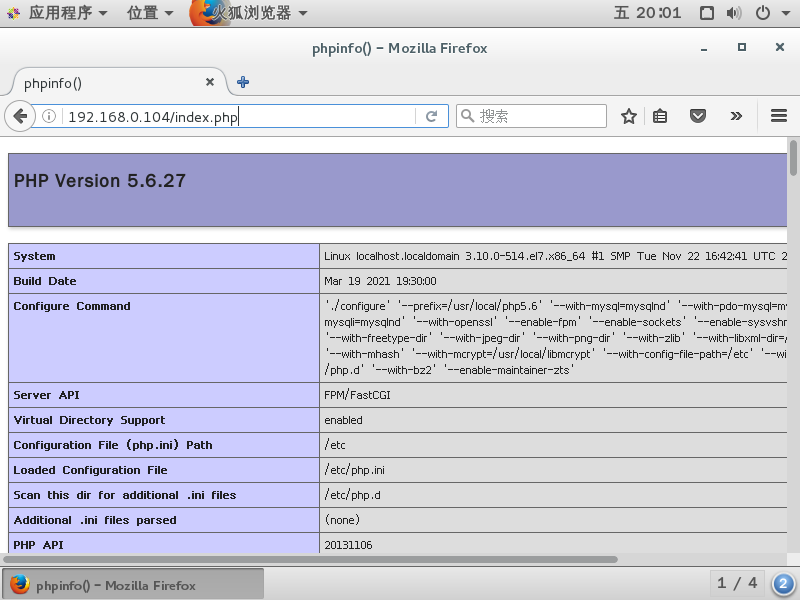Click search magnifier icon in search box
Screen dimensions: 800x600
coord(467,116)
